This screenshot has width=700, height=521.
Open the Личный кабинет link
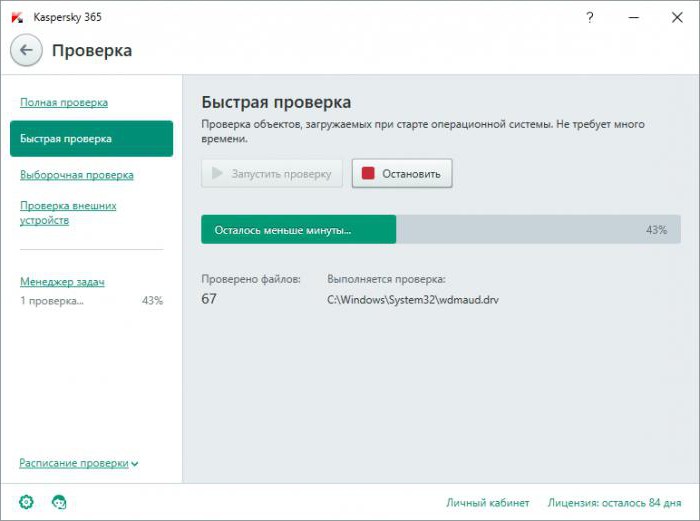coord(488,503)
